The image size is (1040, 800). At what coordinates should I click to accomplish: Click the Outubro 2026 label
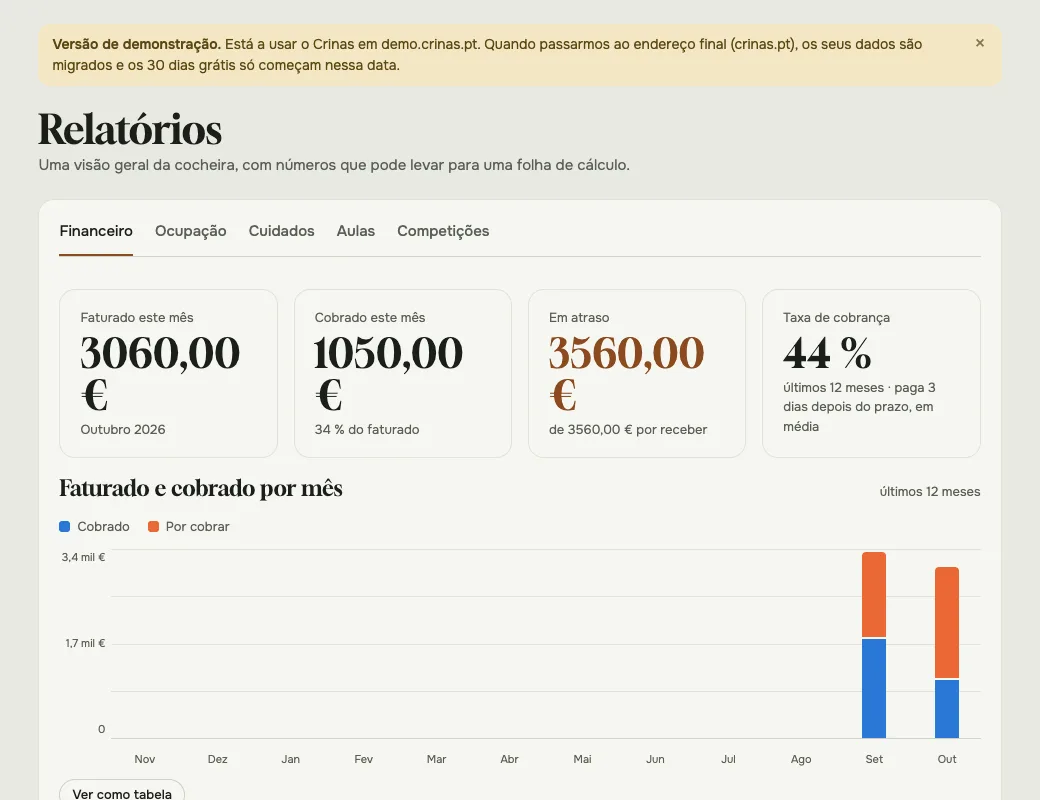pos(123,430)
